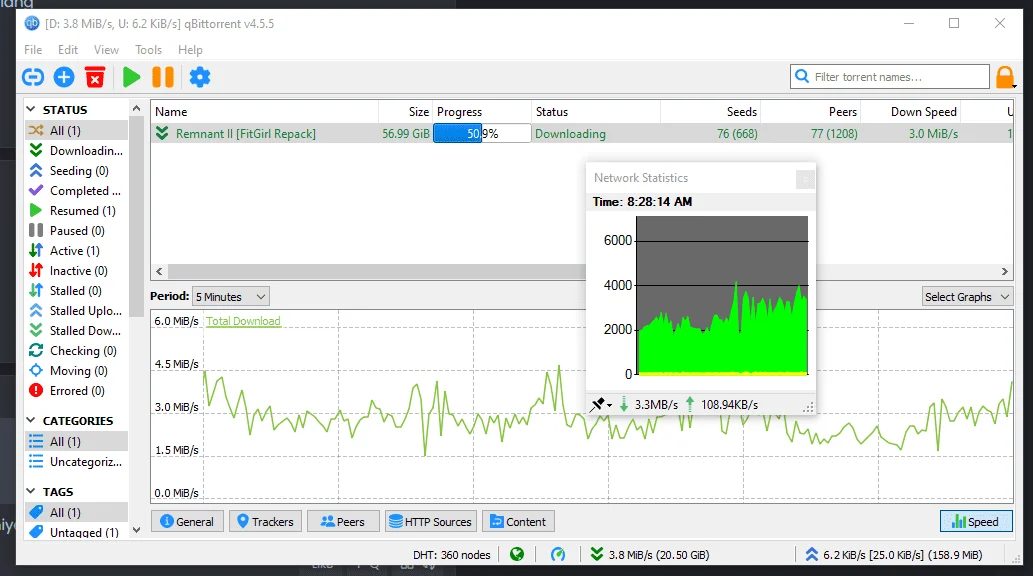Select Resumed (1) status filter
Viewport: 1033px width, 576px height.
coord(76,211)
